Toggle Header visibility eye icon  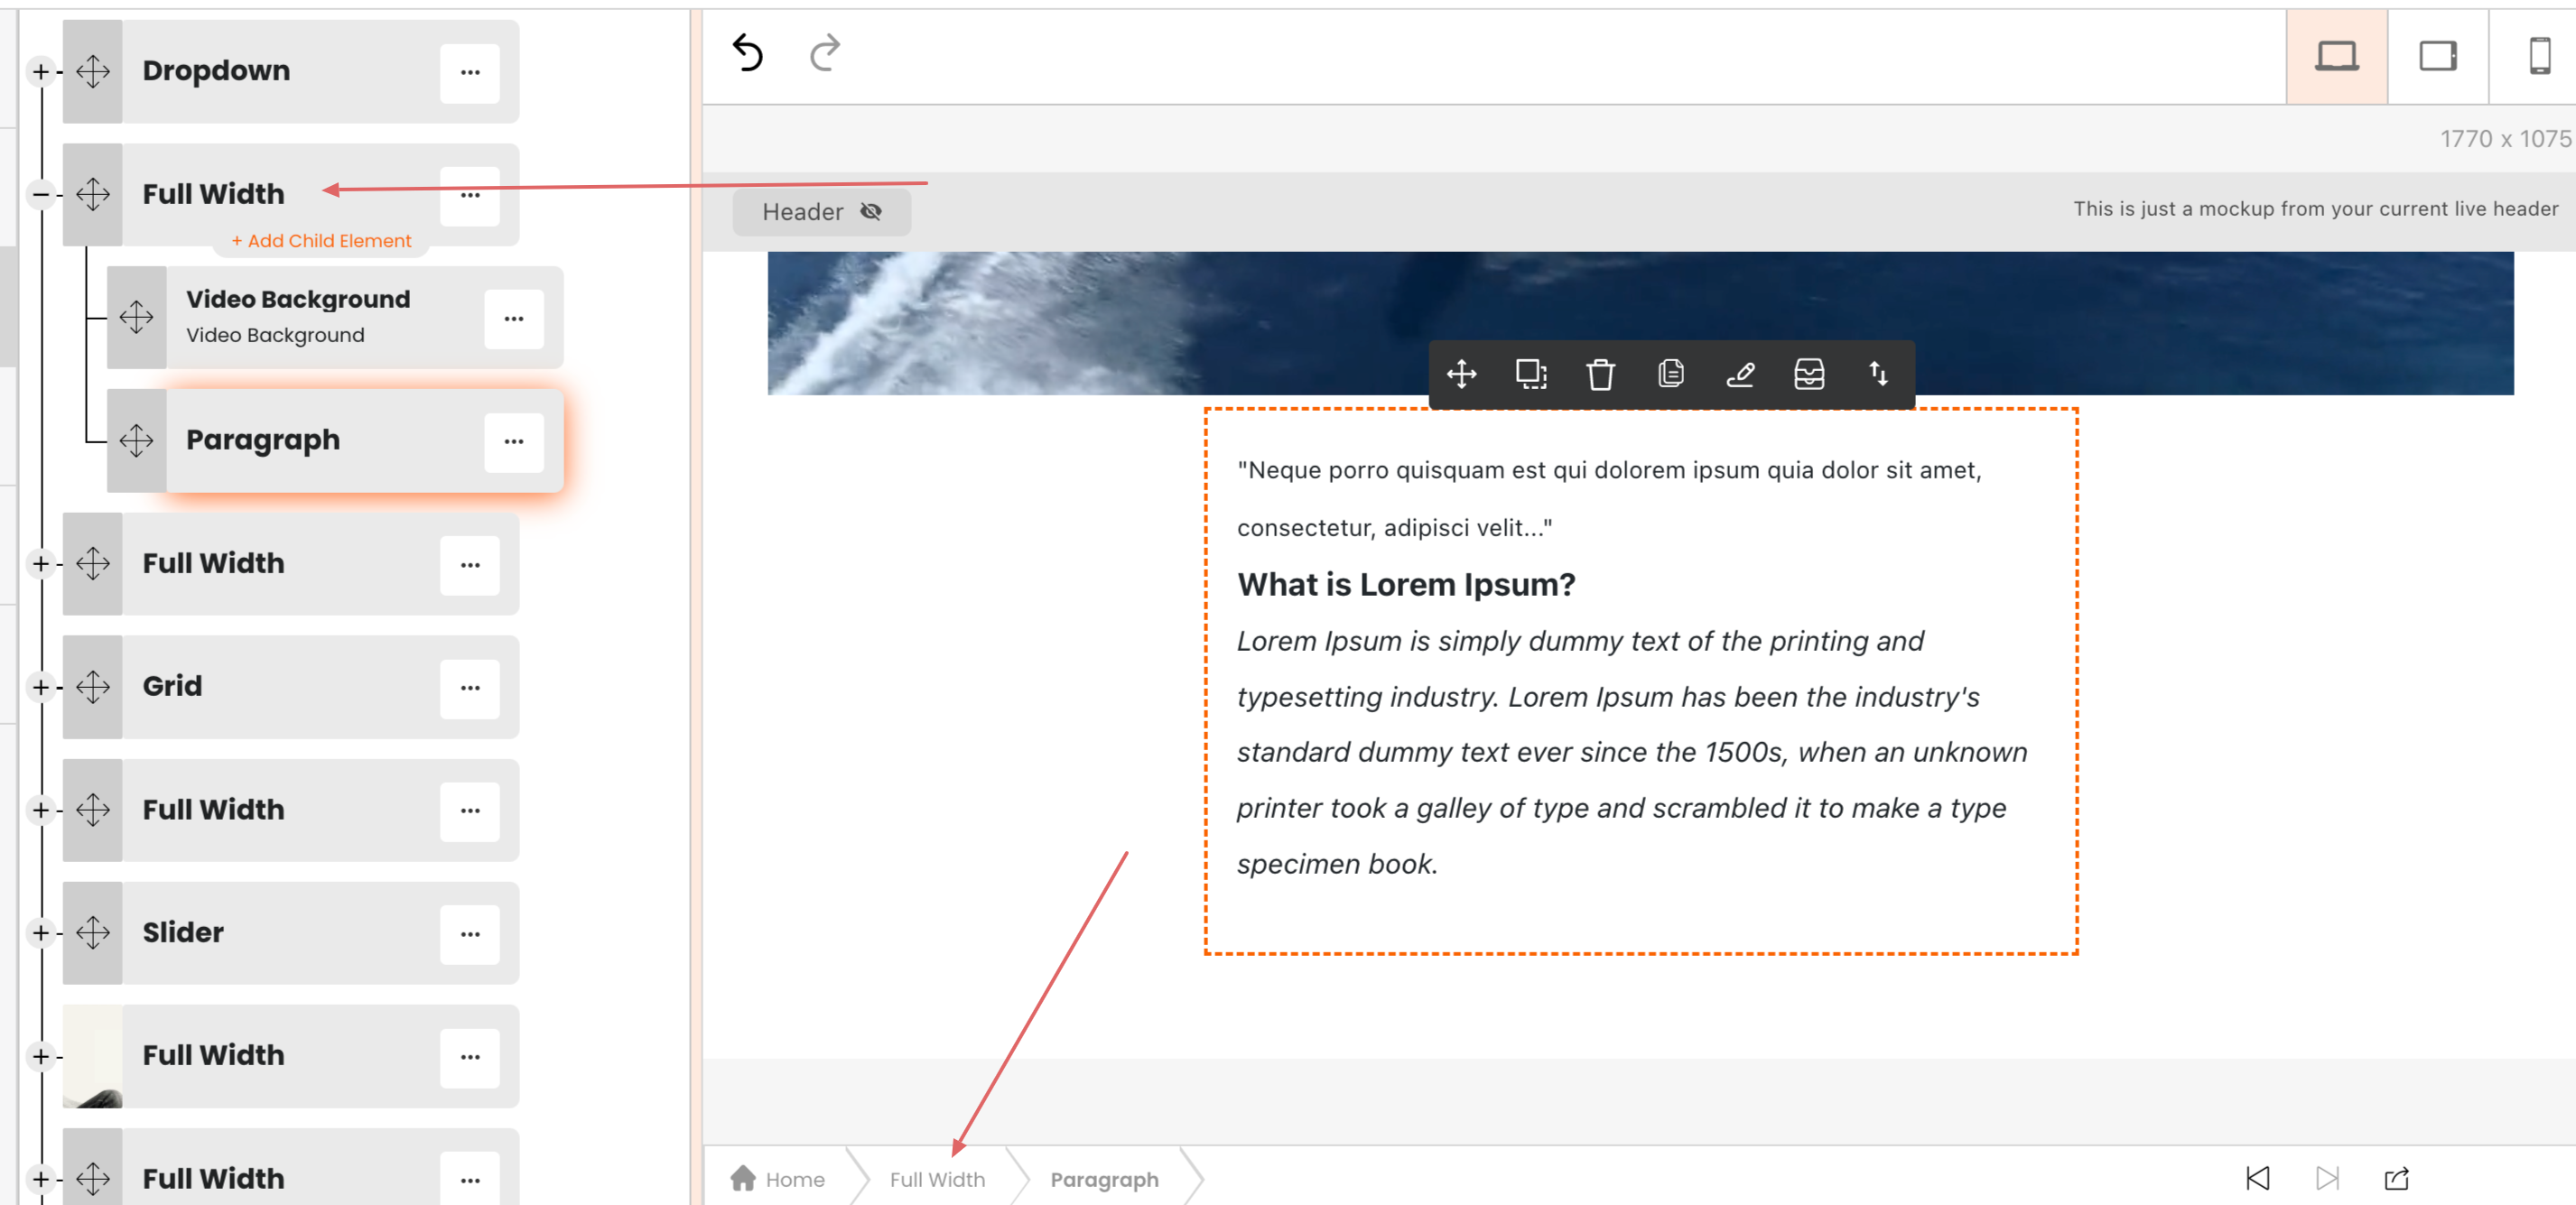point(871,212)
